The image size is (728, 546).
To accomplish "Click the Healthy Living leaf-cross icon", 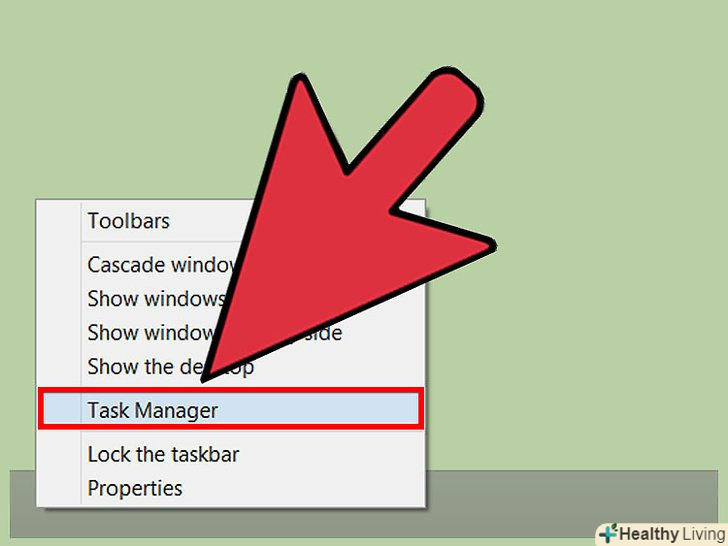I will coord(608,533).
